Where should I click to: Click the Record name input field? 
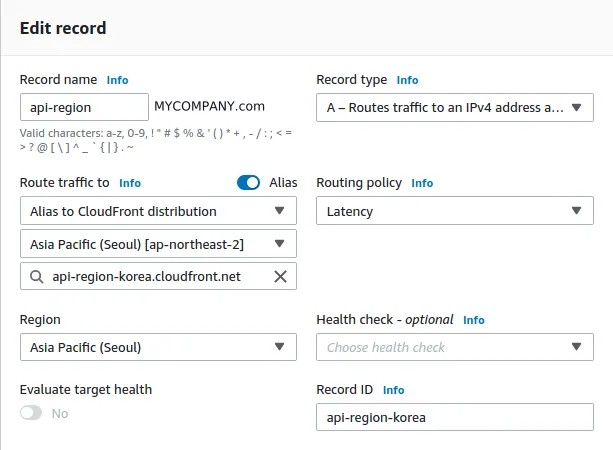[x=84, y=107]
